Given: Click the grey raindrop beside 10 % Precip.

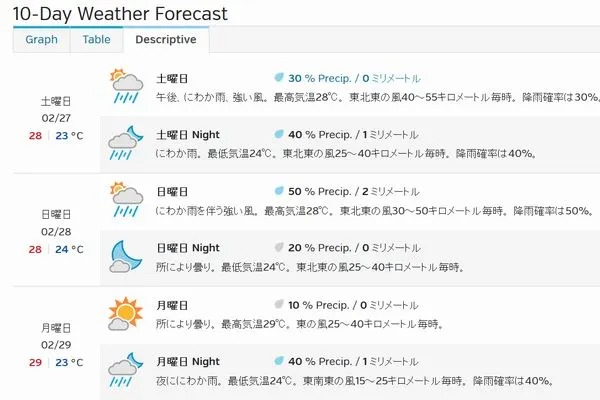Looking at the screenshot, I should tap(279, 304).
